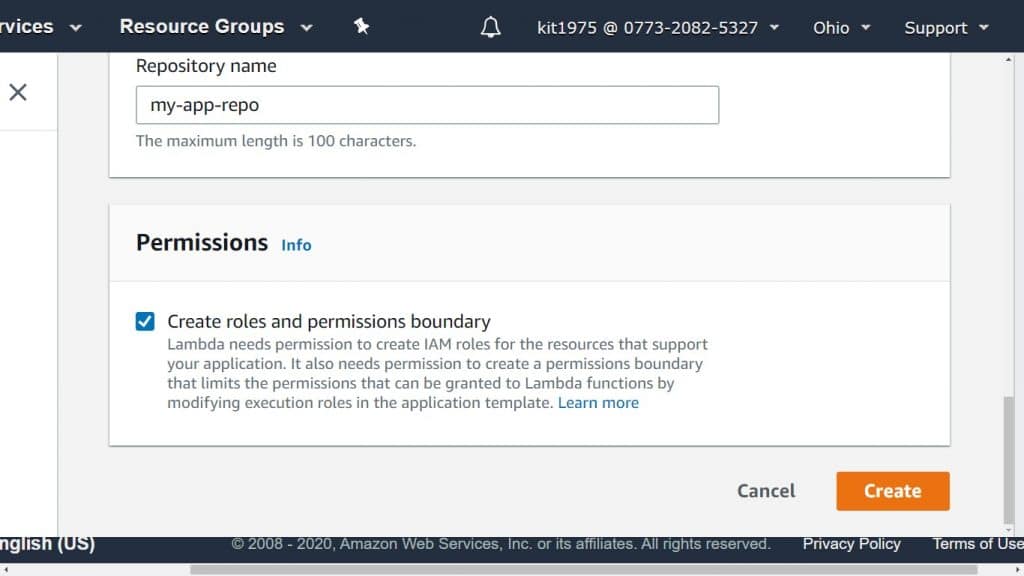The width and height of the screenshot is (1024, 576).
Task: Open the Privacy Policy footer link
Action: 851,544
